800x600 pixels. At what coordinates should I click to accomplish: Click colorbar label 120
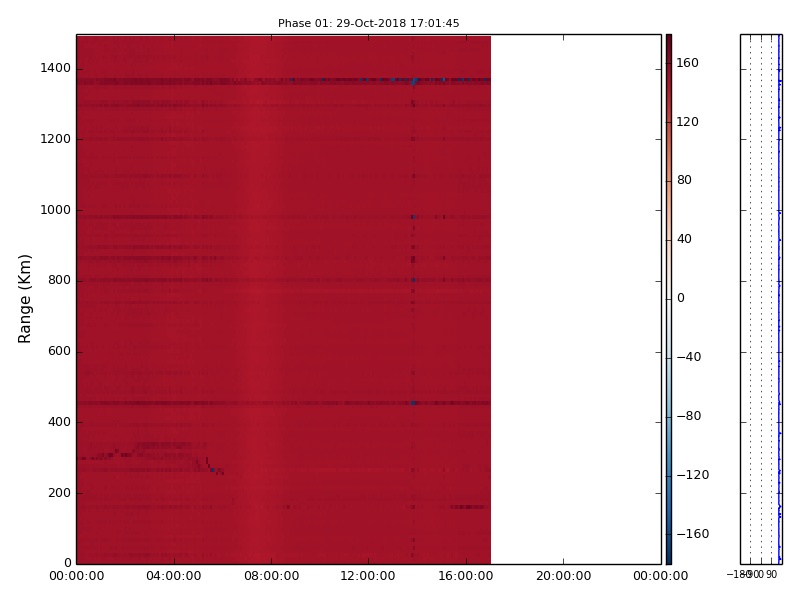coord(687,121)
